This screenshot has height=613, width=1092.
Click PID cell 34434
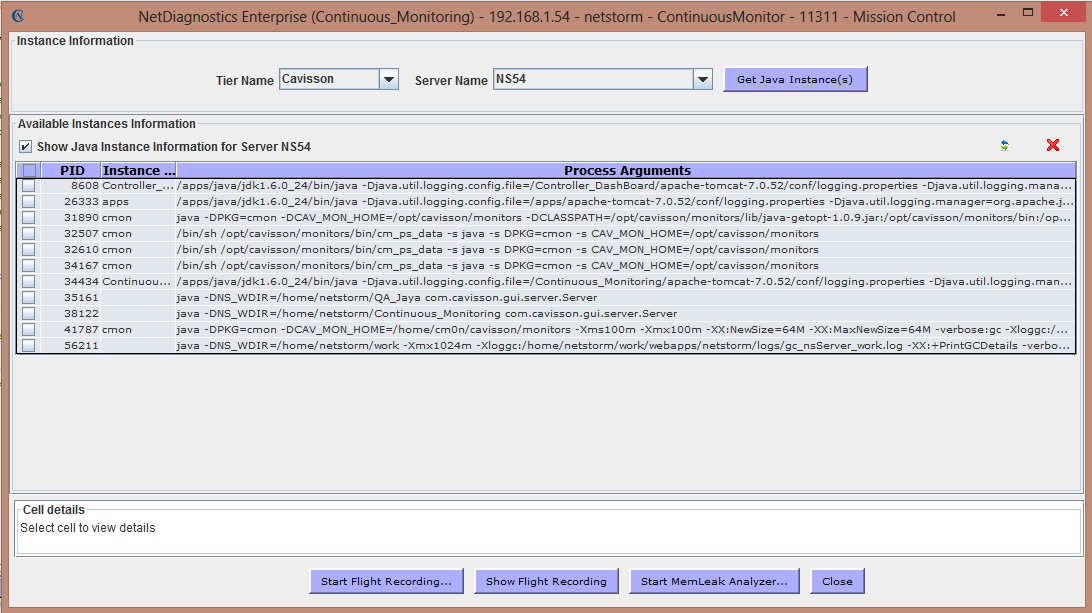tap(71, 282)
